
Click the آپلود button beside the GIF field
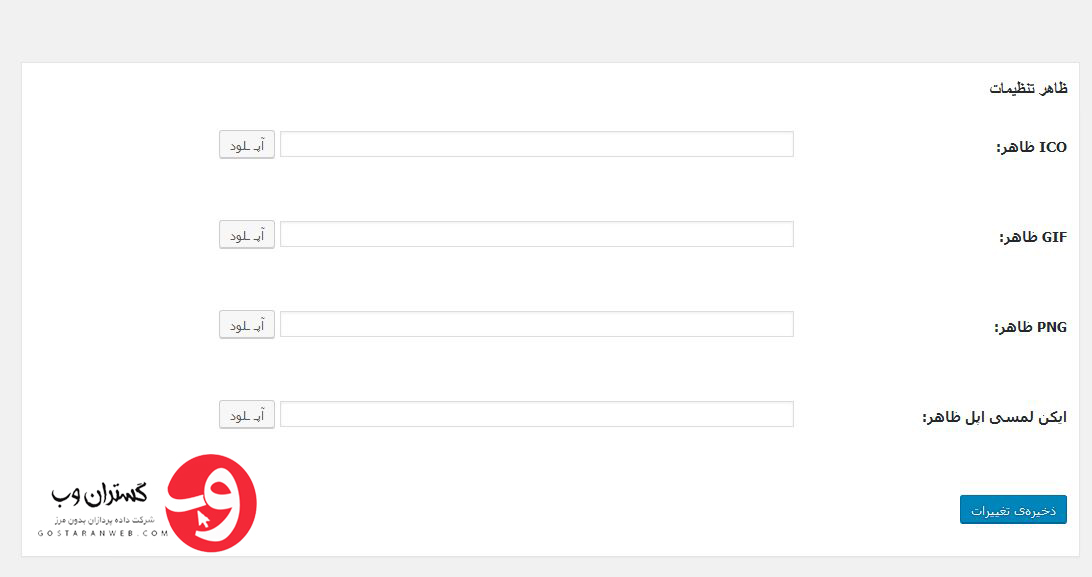point(247,235)
